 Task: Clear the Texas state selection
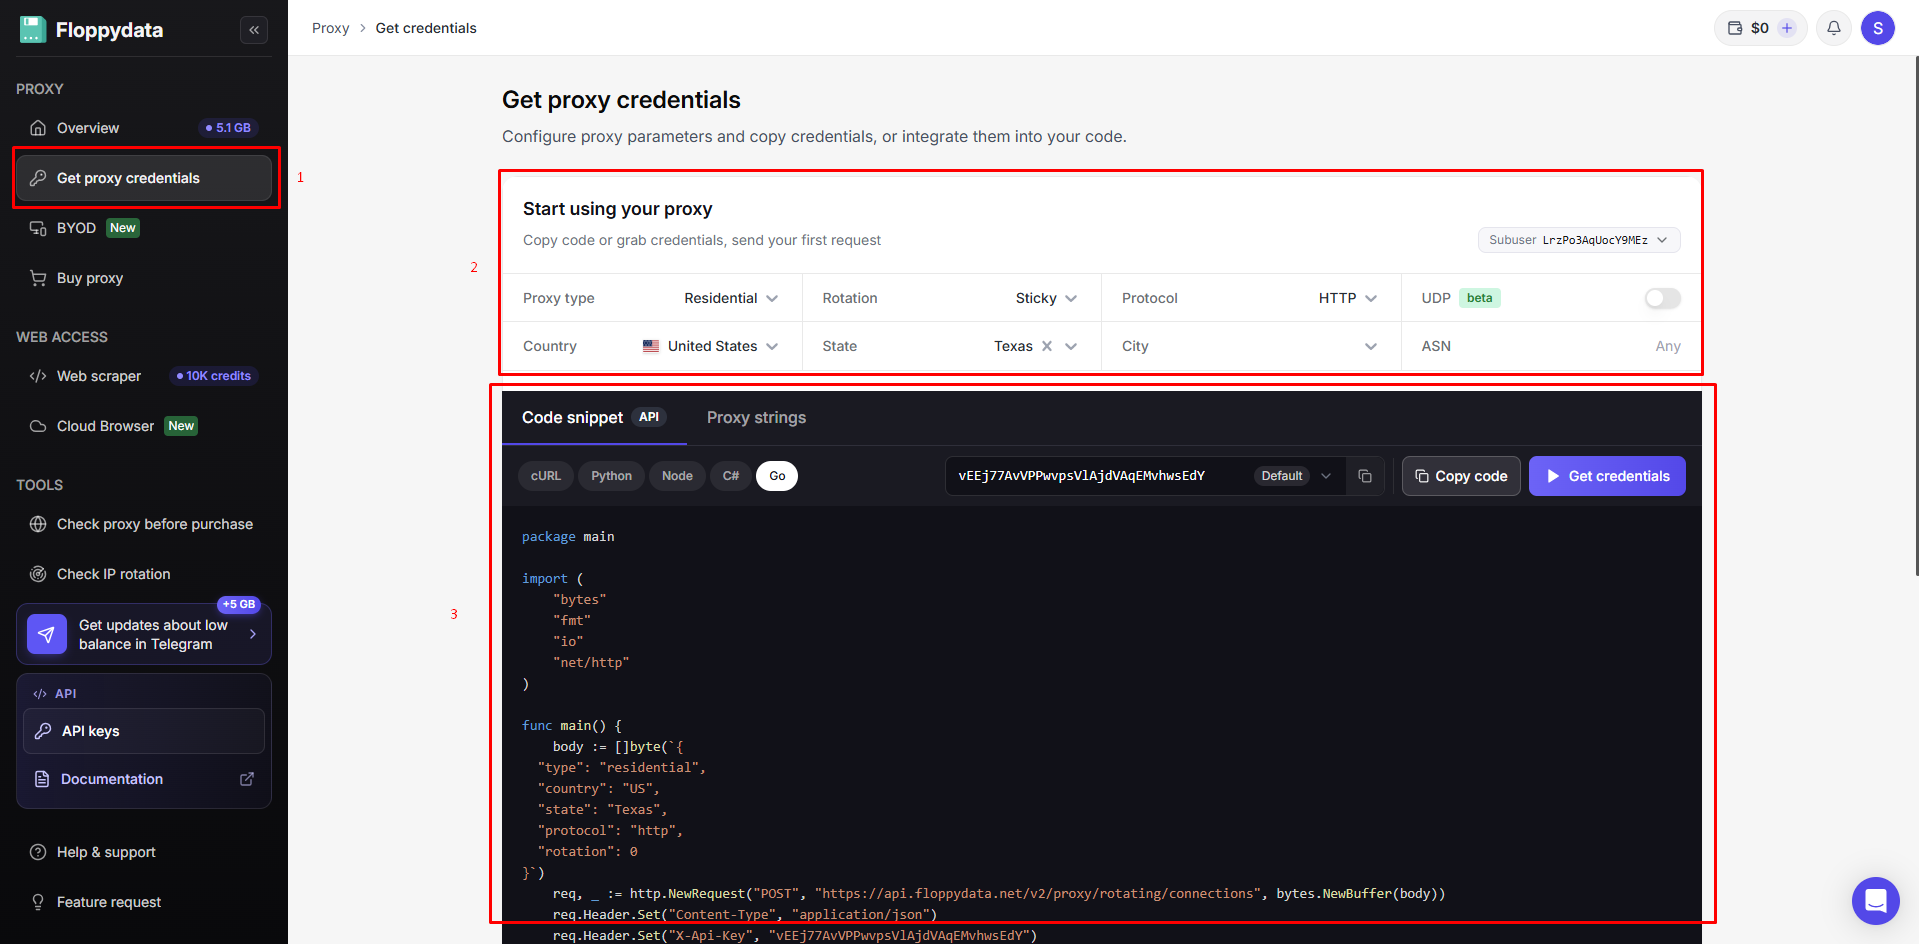point(1047,346)
